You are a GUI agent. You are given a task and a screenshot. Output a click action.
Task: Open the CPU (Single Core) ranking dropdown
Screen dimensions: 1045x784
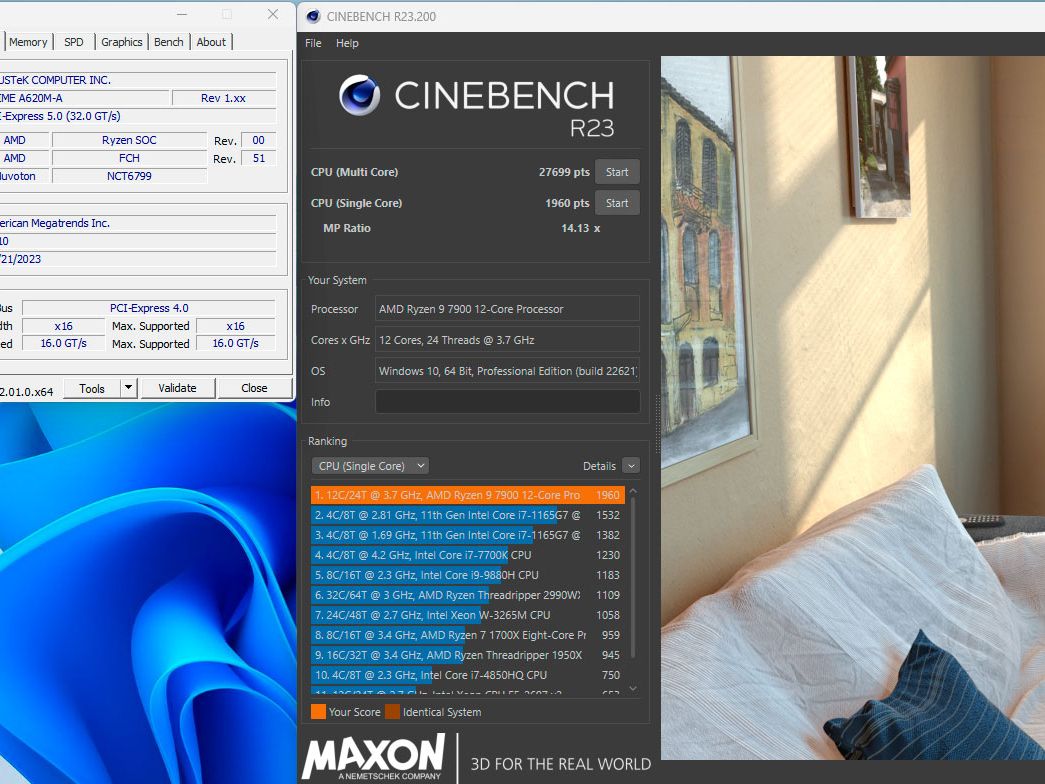click(370, 465)
